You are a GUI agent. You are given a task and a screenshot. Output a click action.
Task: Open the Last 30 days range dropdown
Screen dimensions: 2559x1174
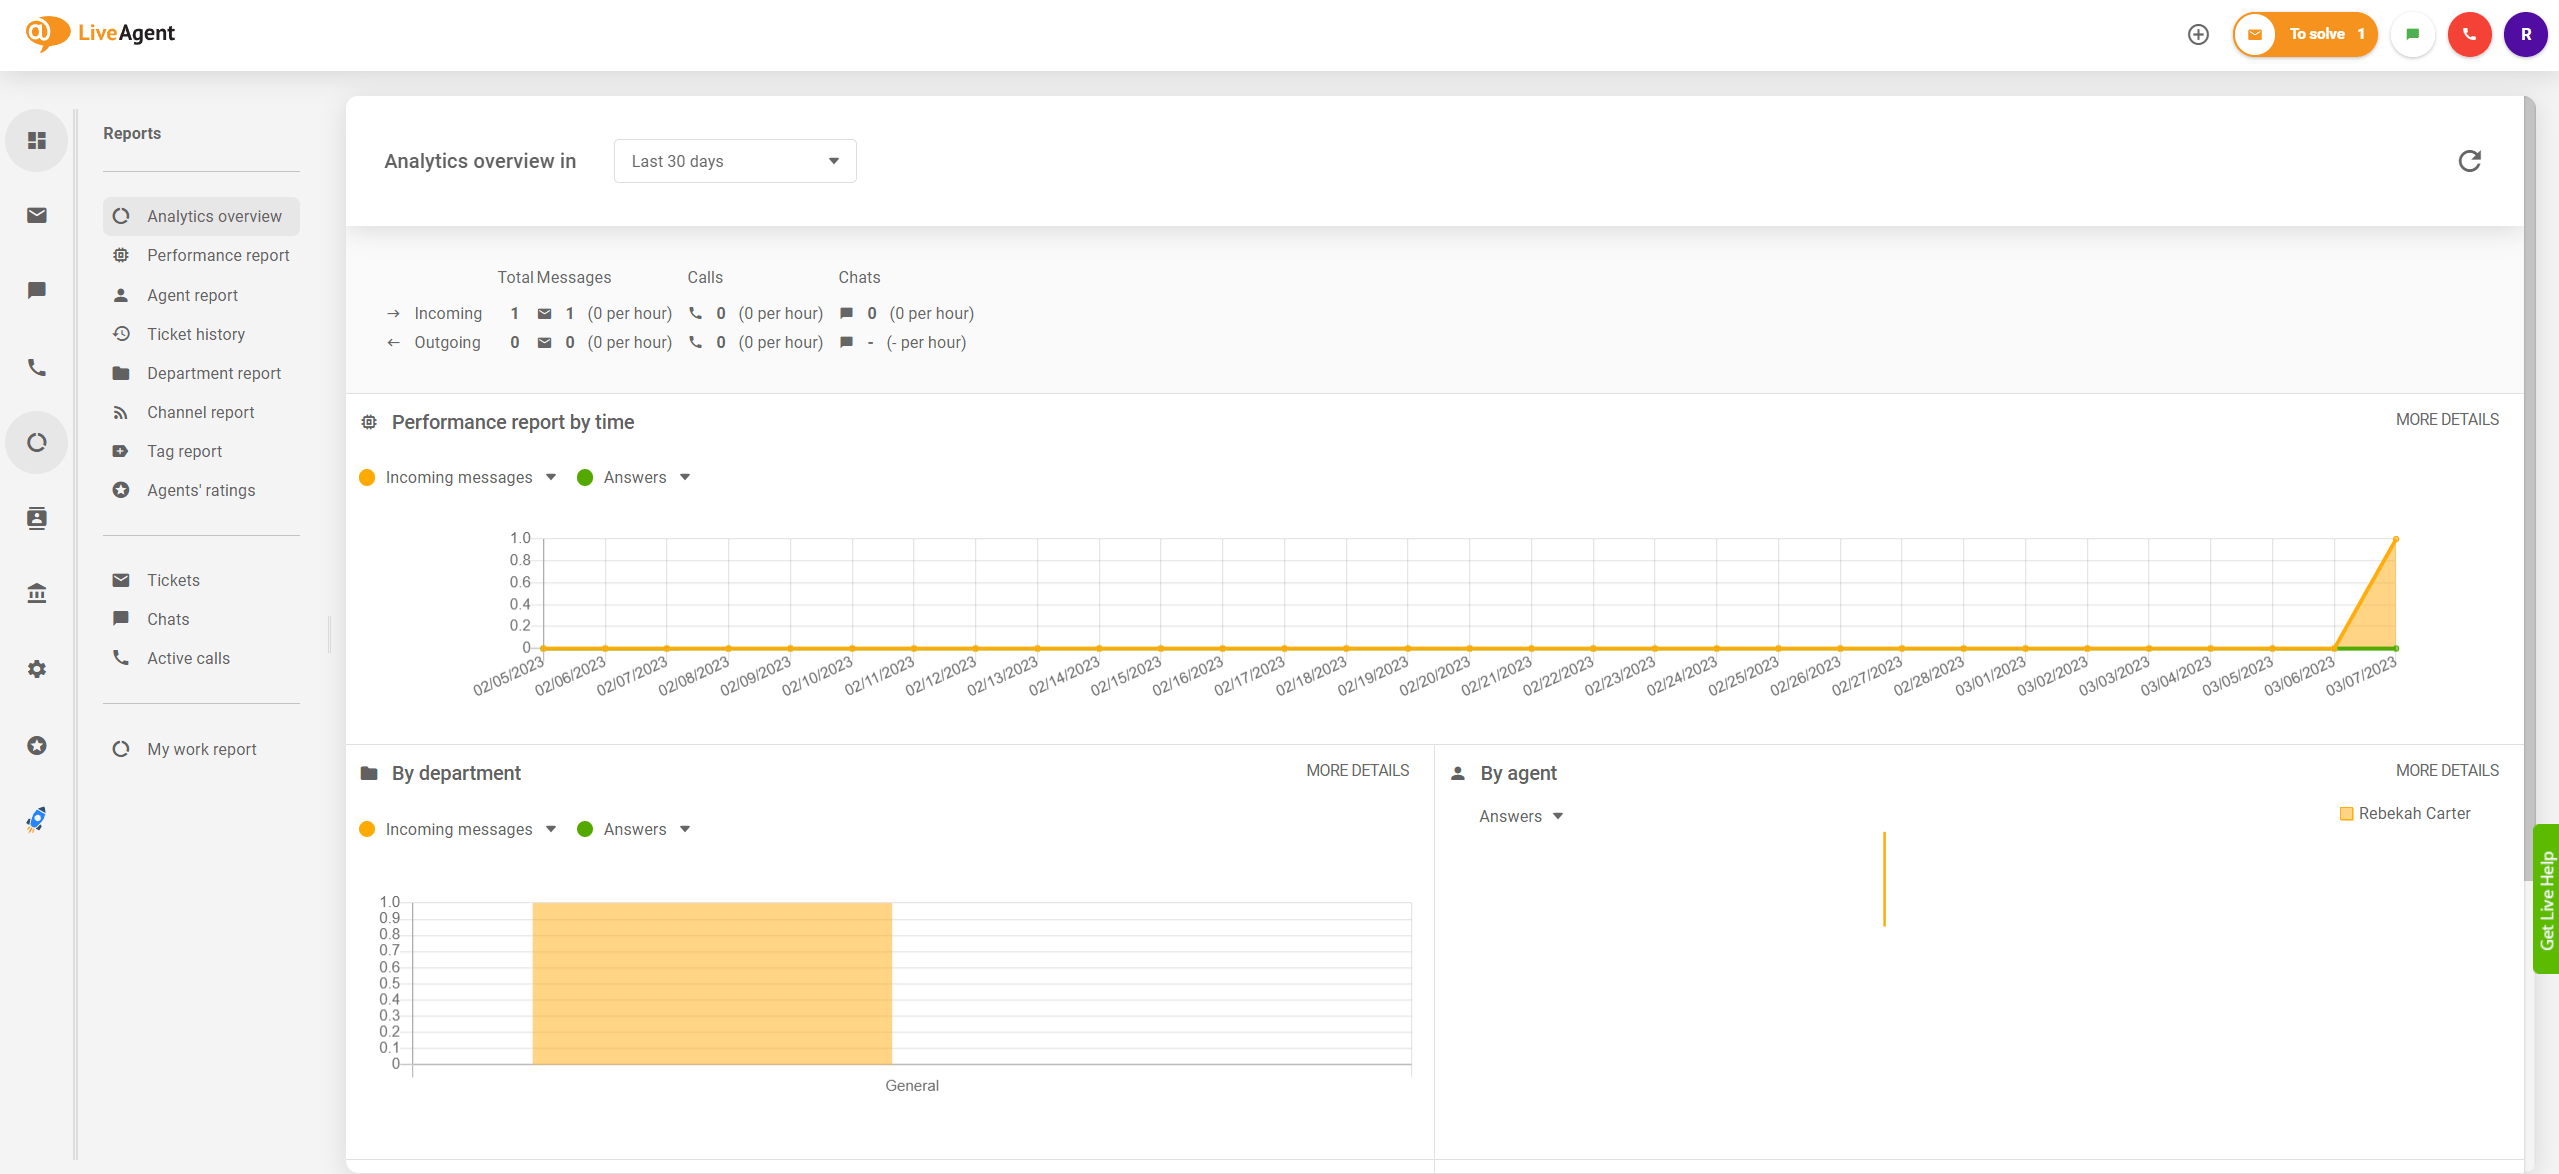point(735,161)
